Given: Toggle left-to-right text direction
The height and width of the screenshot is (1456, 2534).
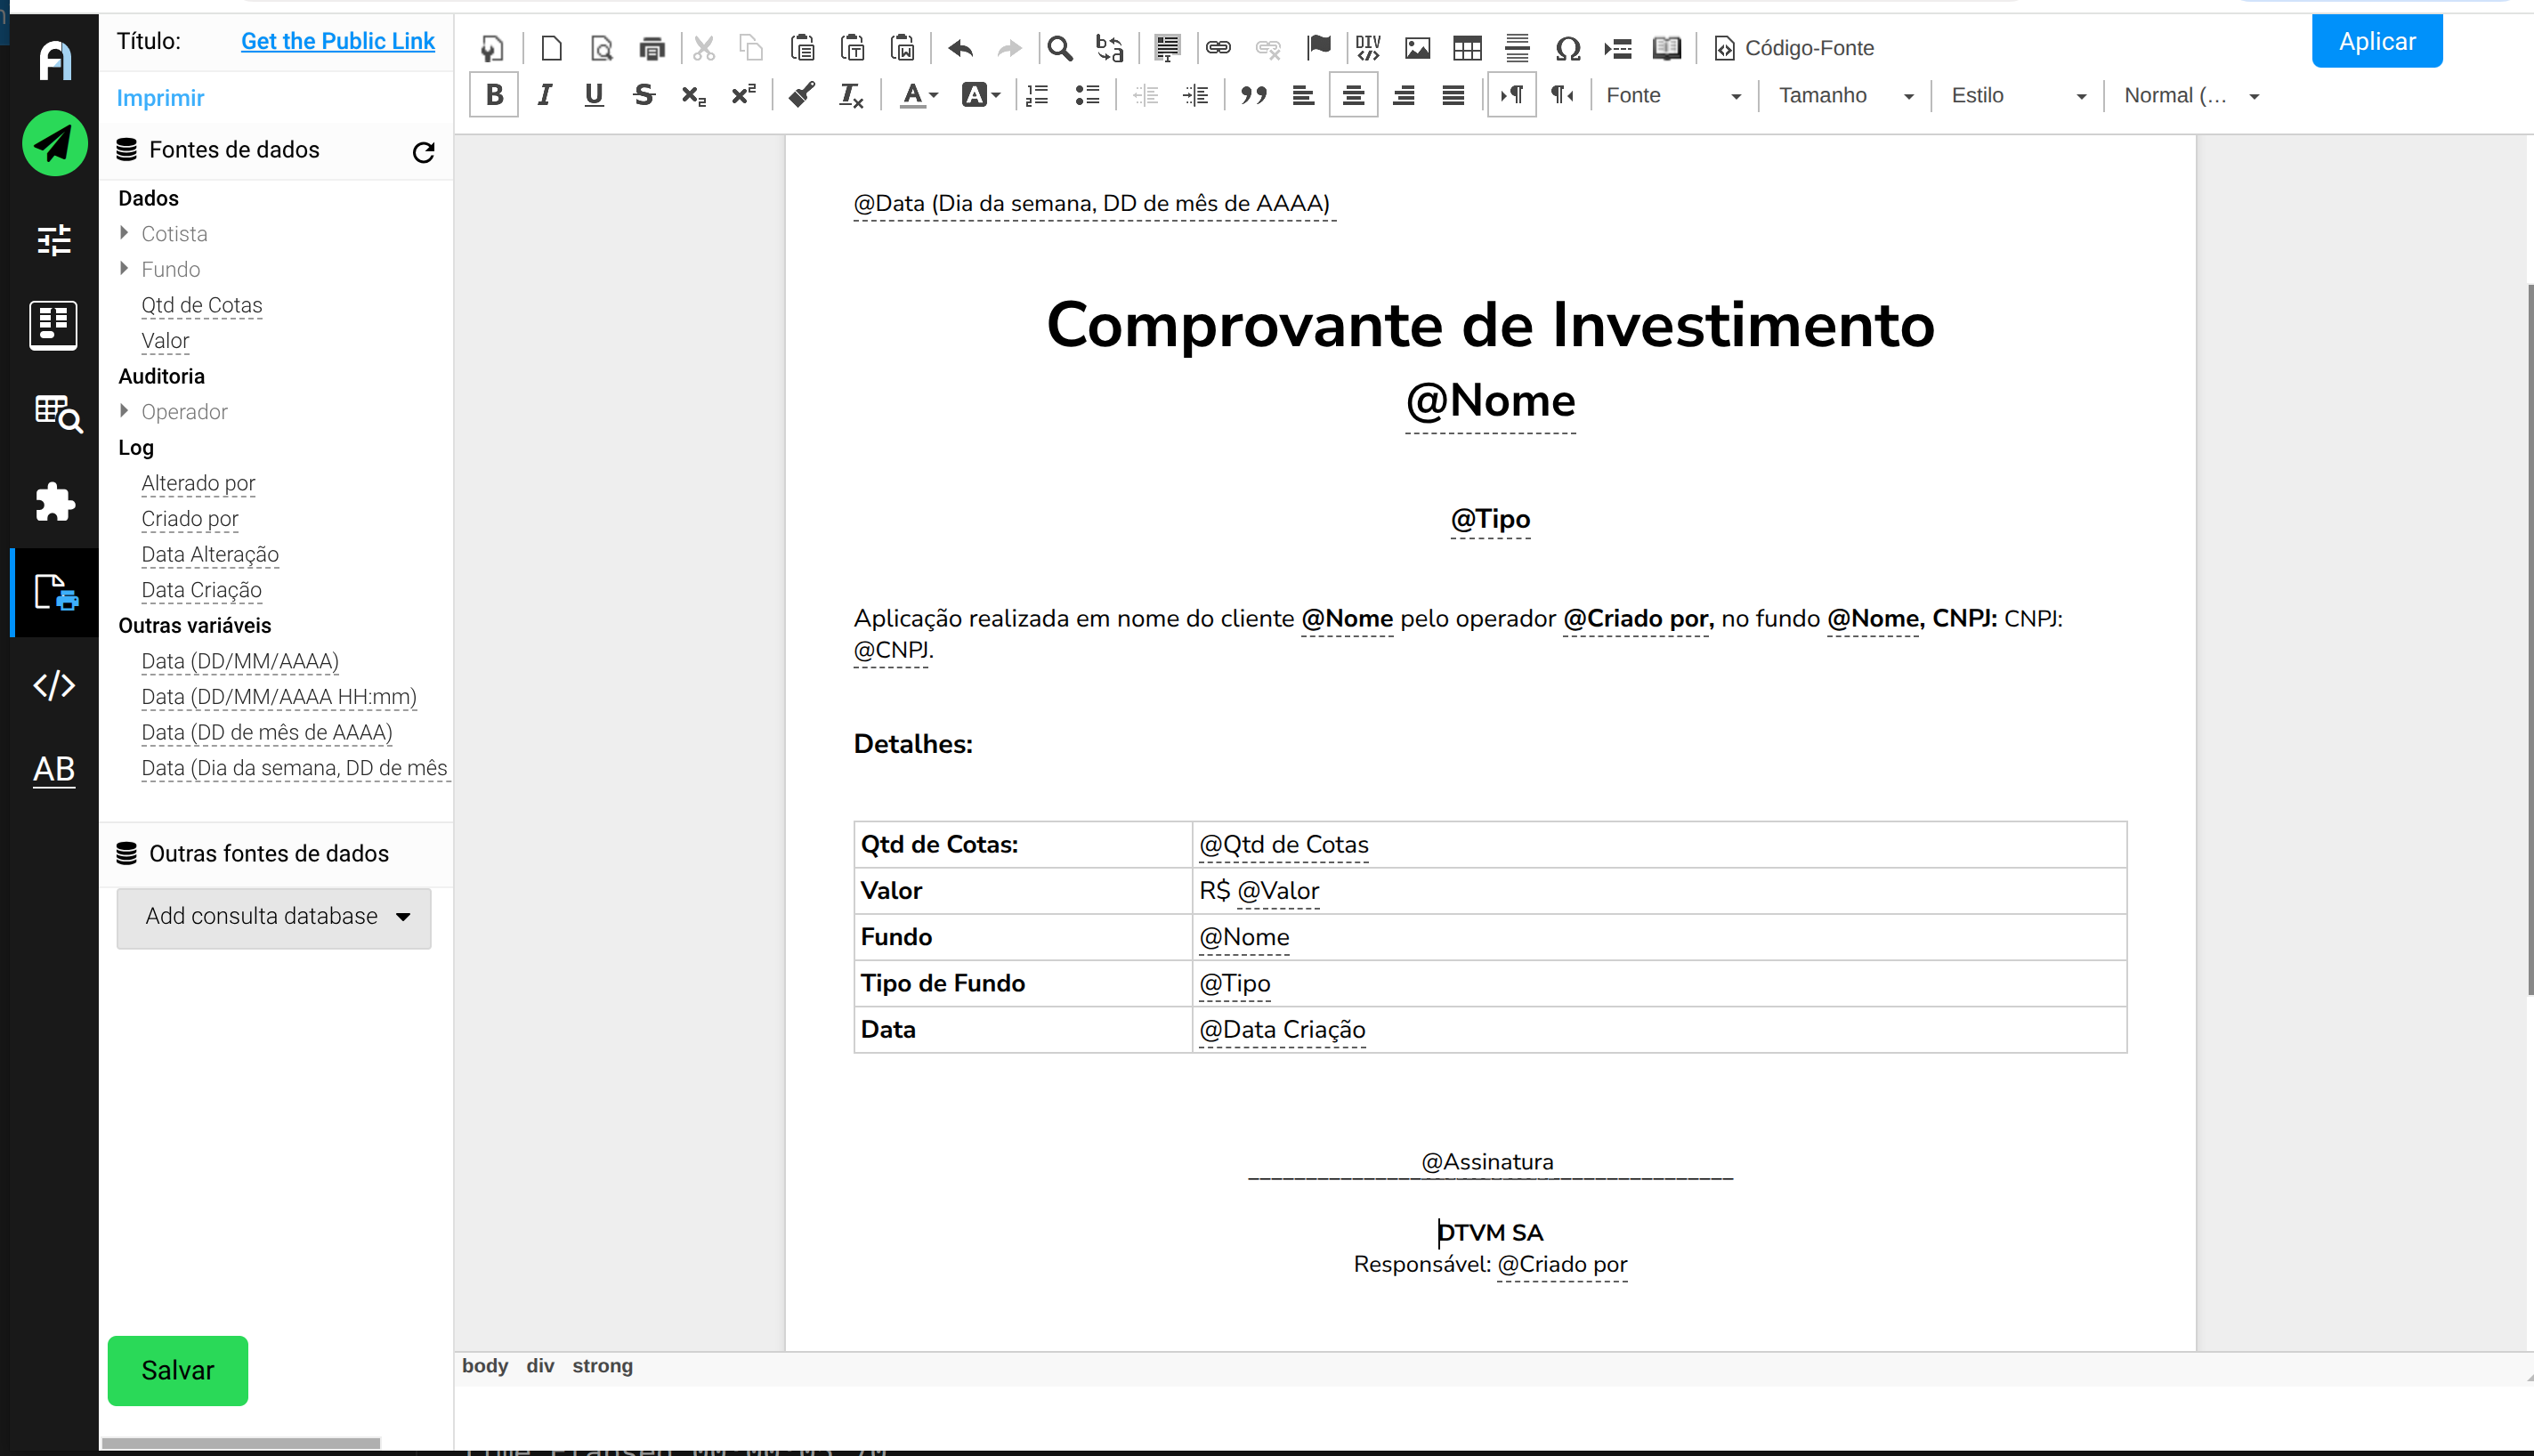Looking at the screenshot, I should 1511,95.
